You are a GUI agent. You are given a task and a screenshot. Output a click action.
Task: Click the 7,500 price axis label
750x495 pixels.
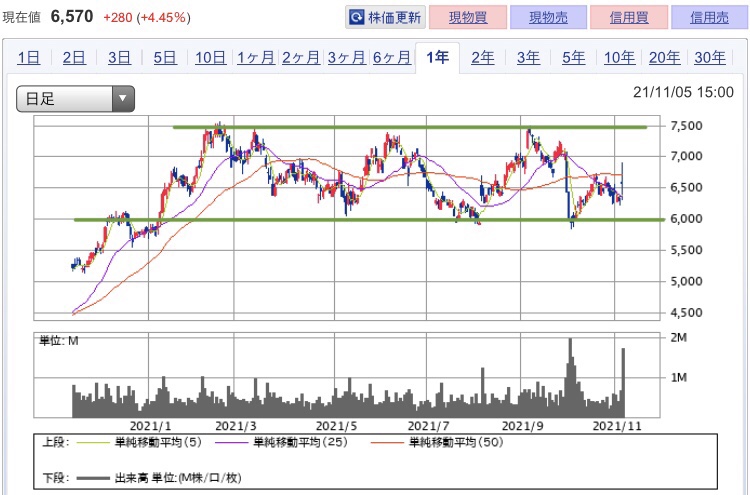coord(686,126)
